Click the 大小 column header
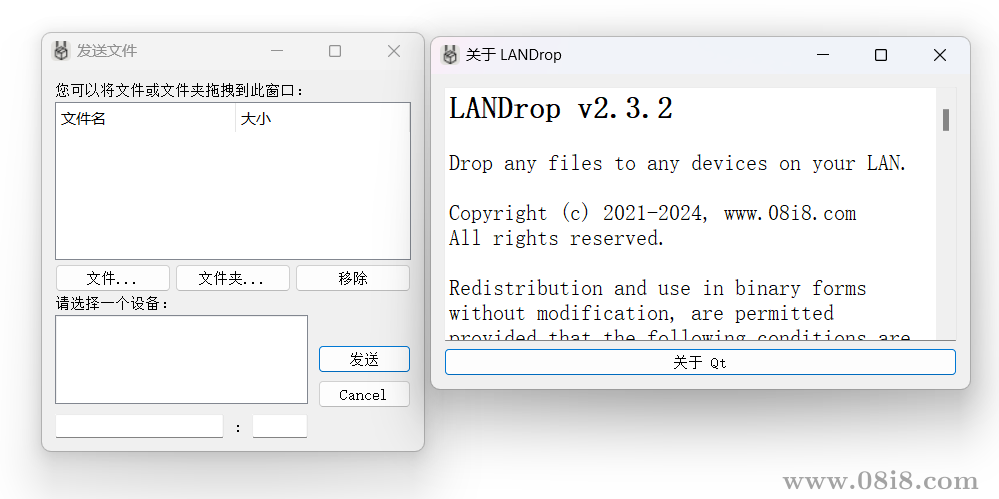The height and width of the screenshot is (499, 999). coord(322,119)
